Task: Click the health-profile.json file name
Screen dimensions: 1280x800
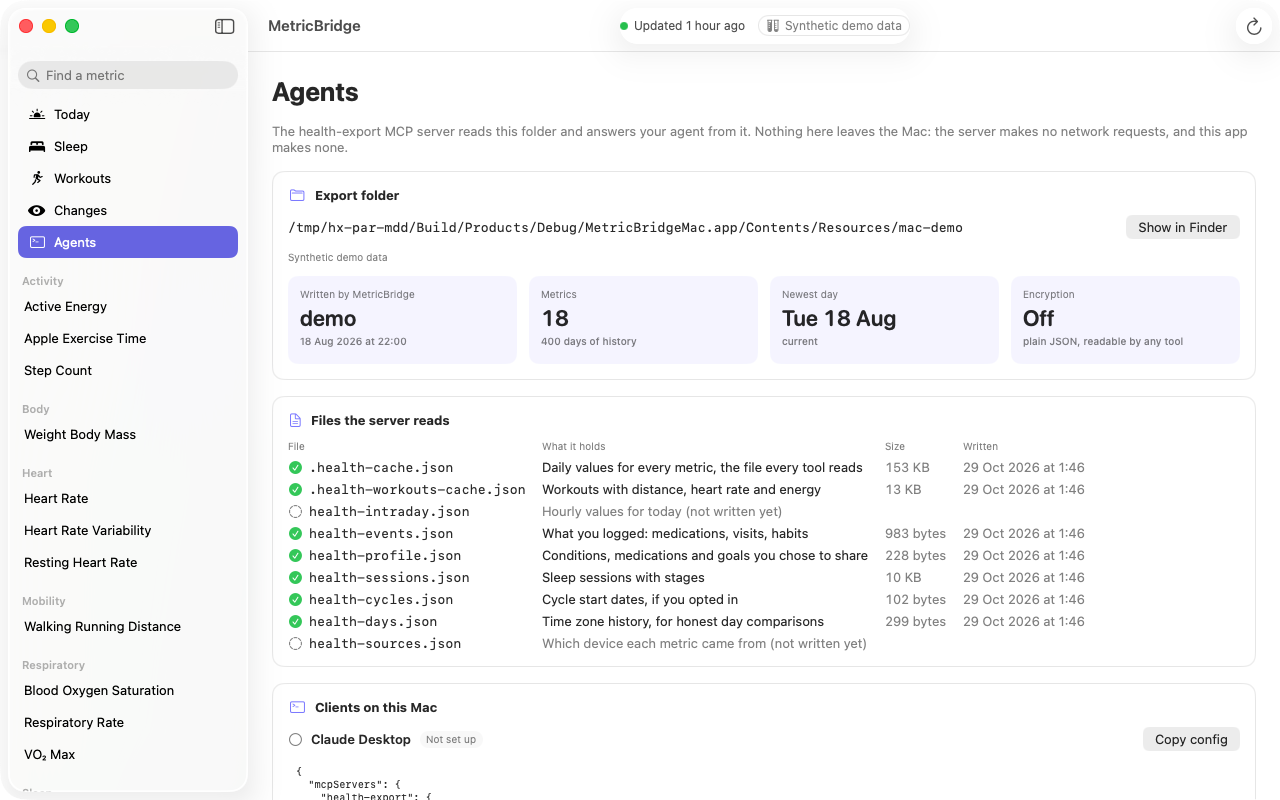Action: pos(385,555)
